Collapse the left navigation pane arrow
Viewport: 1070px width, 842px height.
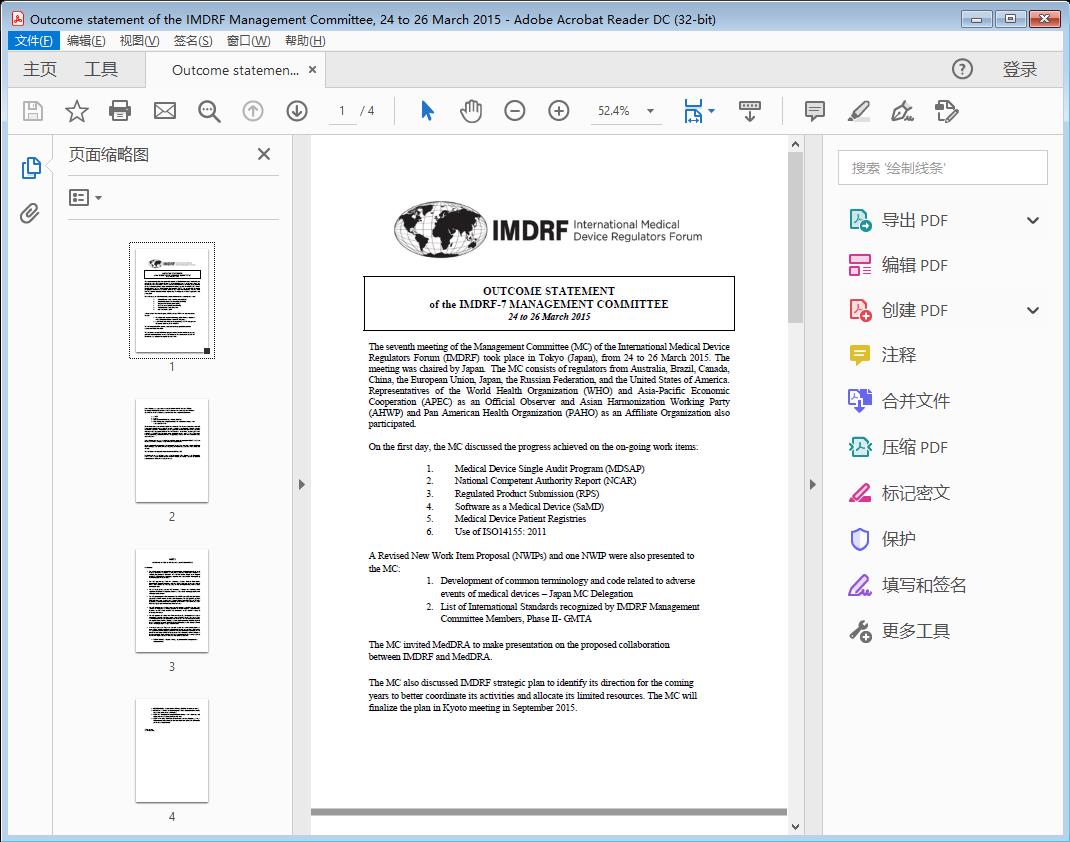tap(302, 485)
